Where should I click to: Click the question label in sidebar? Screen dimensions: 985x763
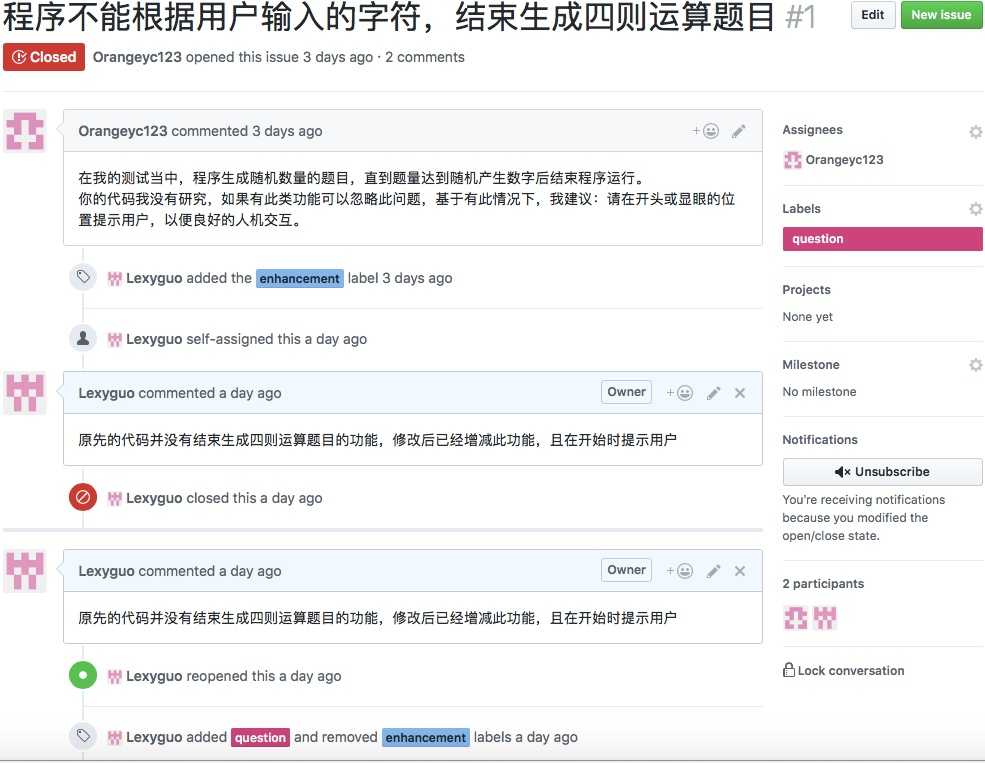click(882, 239)
